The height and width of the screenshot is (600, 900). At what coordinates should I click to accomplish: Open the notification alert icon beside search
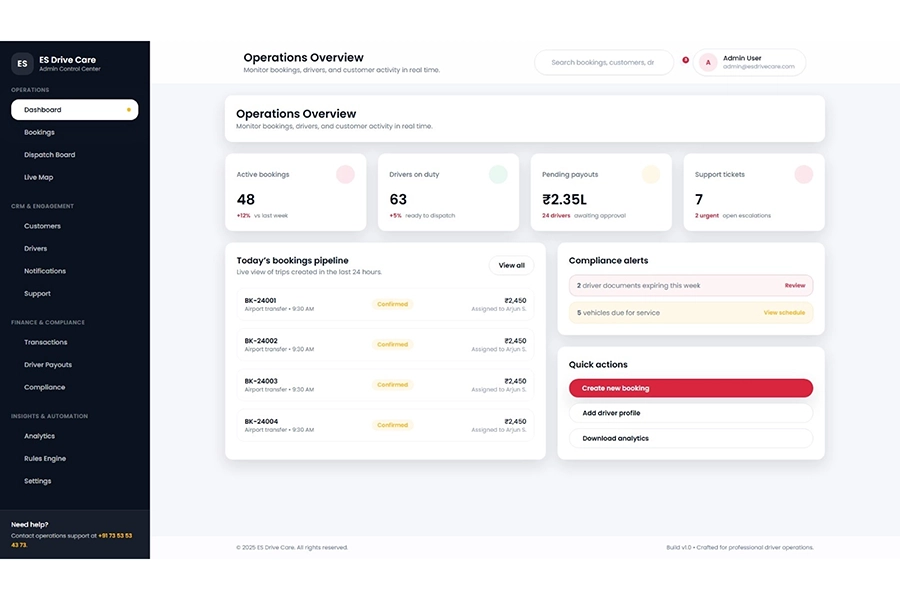tap(686, 60)
